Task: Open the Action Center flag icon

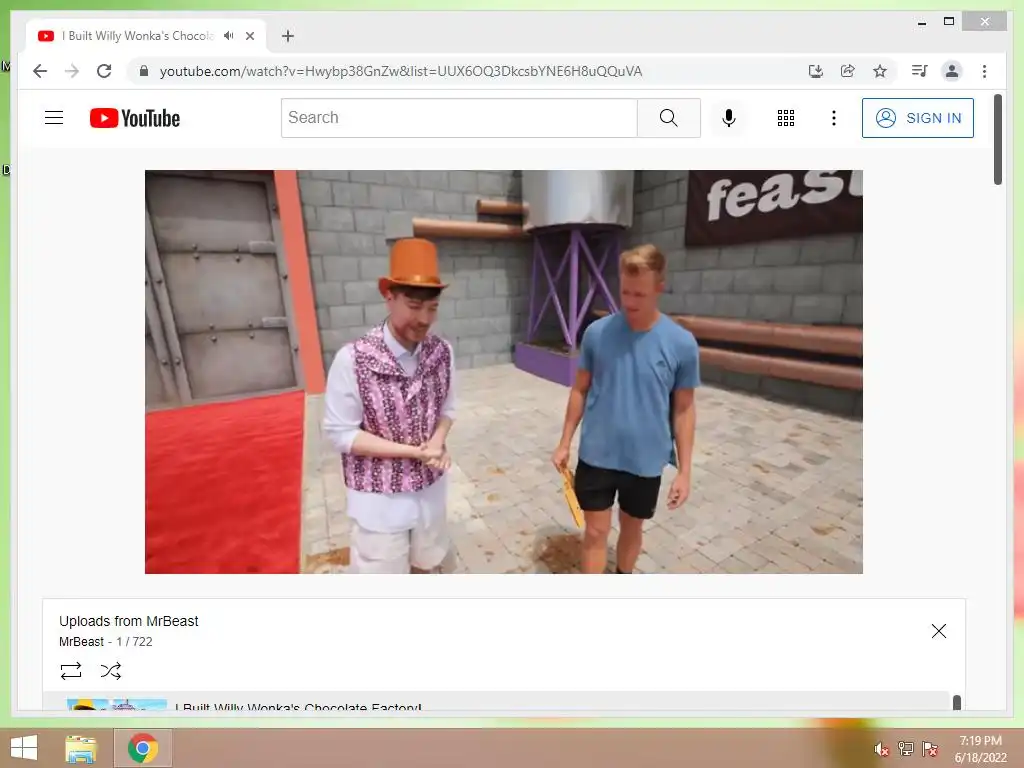Action: (929, 748)
